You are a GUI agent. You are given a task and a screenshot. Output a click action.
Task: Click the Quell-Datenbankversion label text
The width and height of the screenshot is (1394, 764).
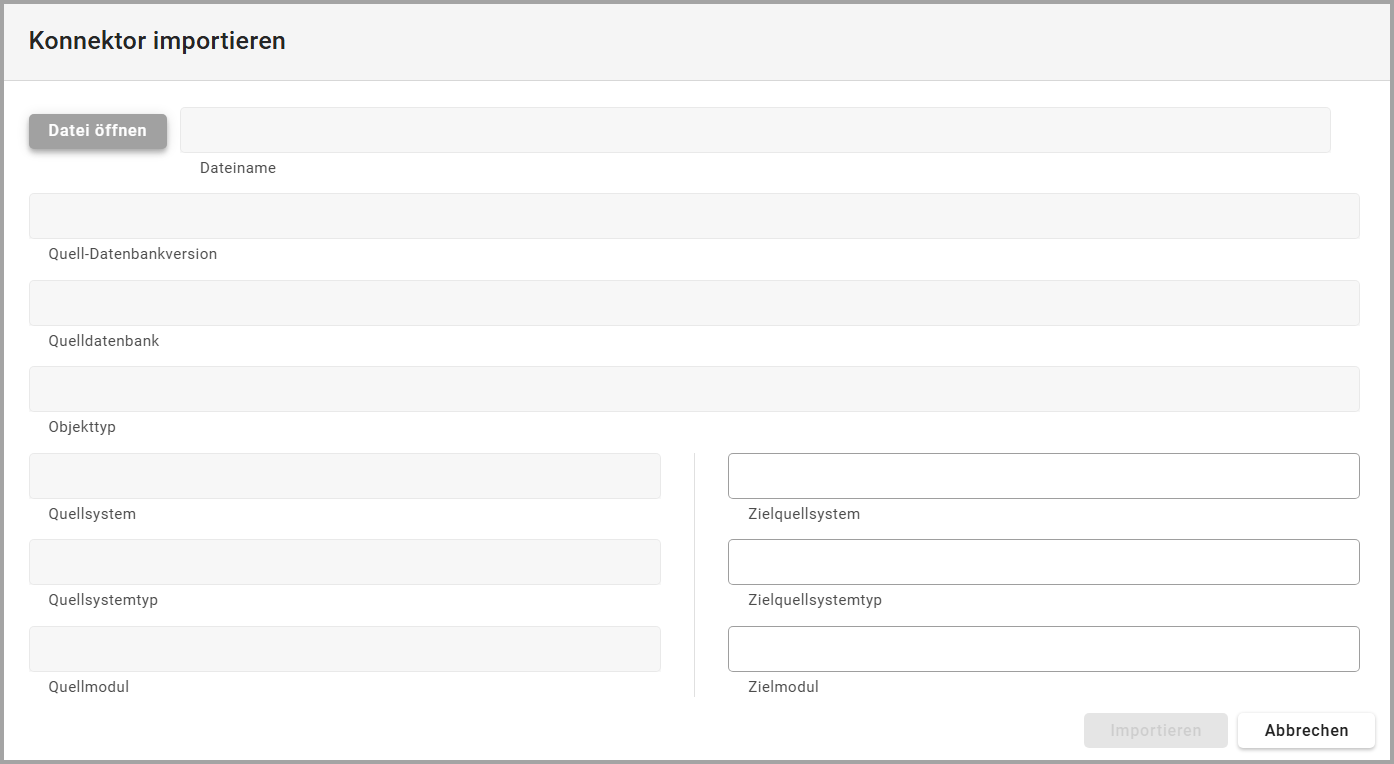[132, 254]
